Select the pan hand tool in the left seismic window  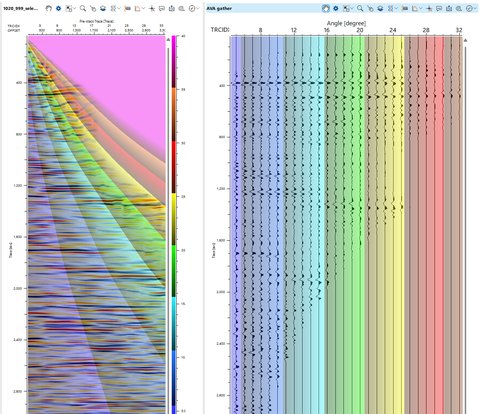pos(49,8)
